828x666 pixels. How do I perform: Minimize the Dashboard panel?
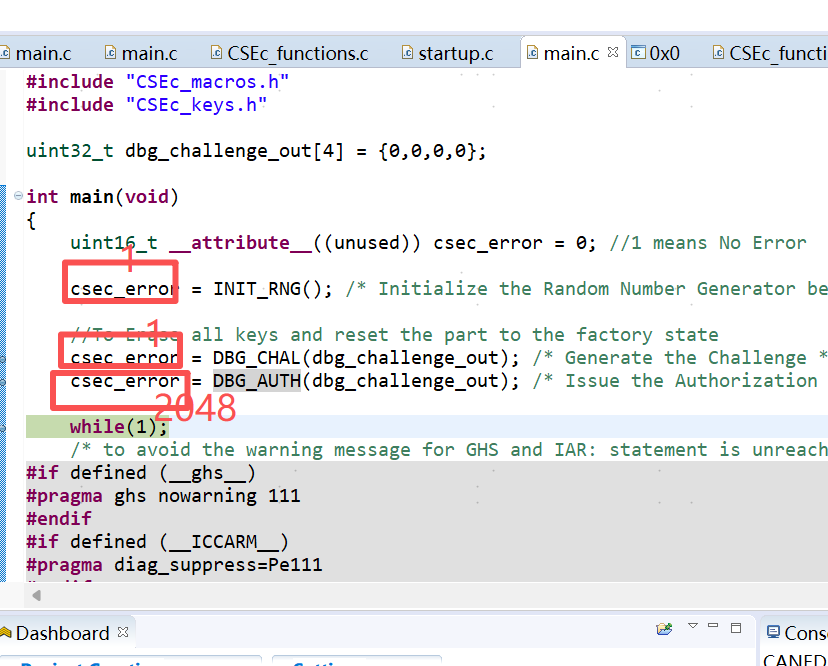click(713, 625)
